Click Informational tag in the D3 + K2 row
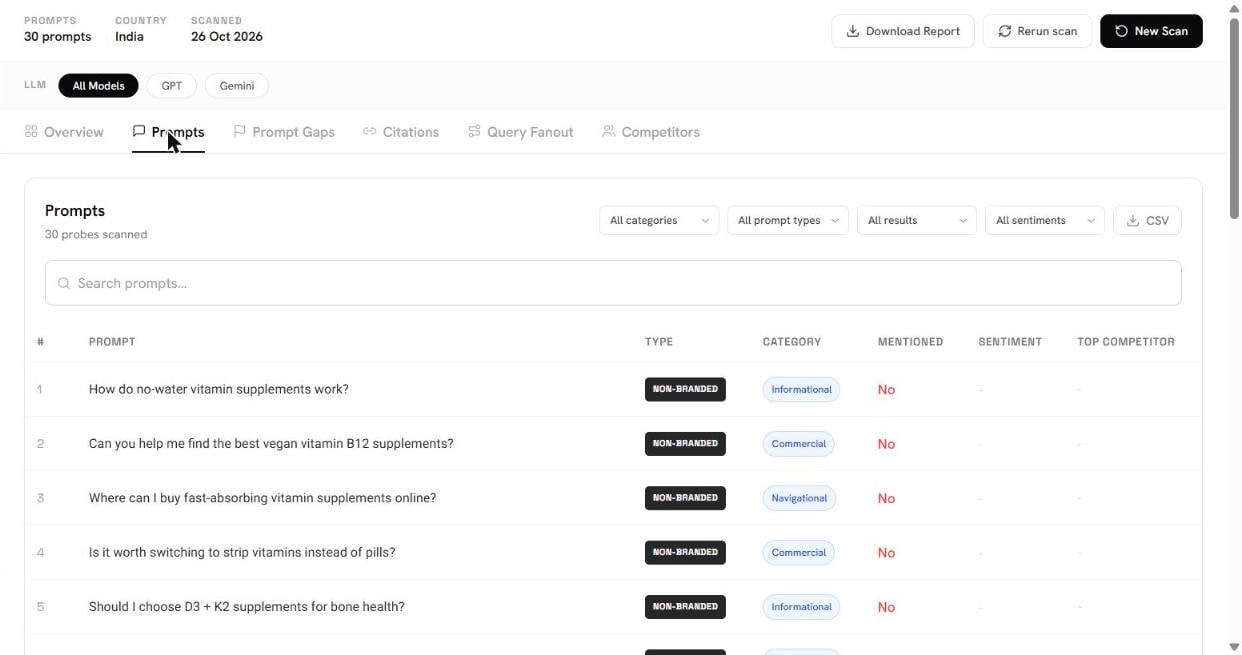 click(801, 607)
